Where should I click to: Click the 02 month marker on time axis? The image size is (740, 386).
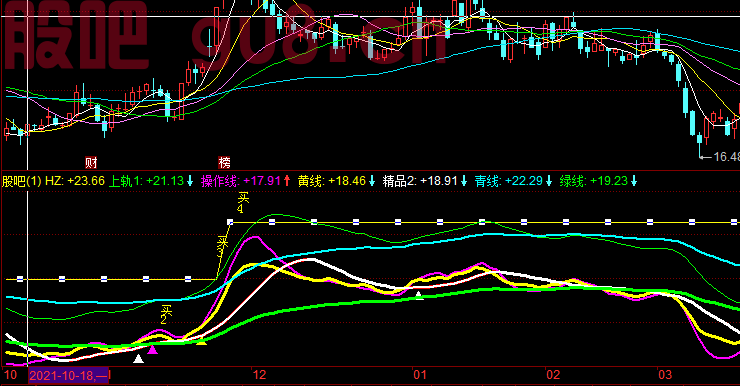click(553, 375)
